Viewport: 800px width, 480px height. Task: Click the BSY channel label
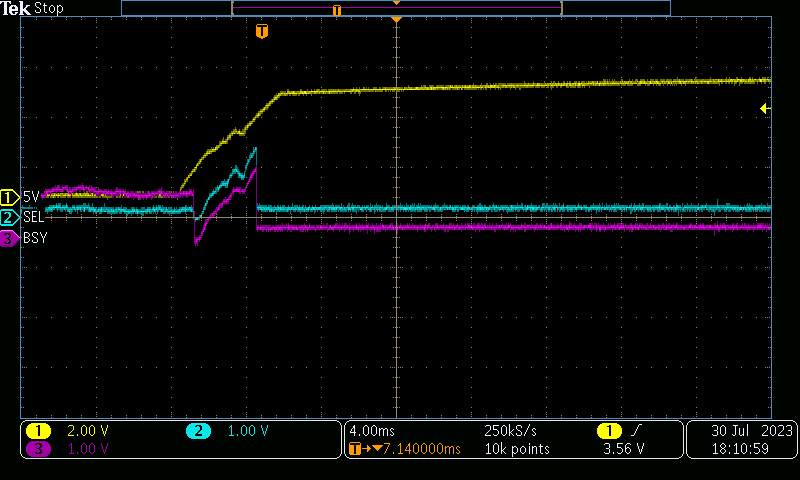(35, 238)
